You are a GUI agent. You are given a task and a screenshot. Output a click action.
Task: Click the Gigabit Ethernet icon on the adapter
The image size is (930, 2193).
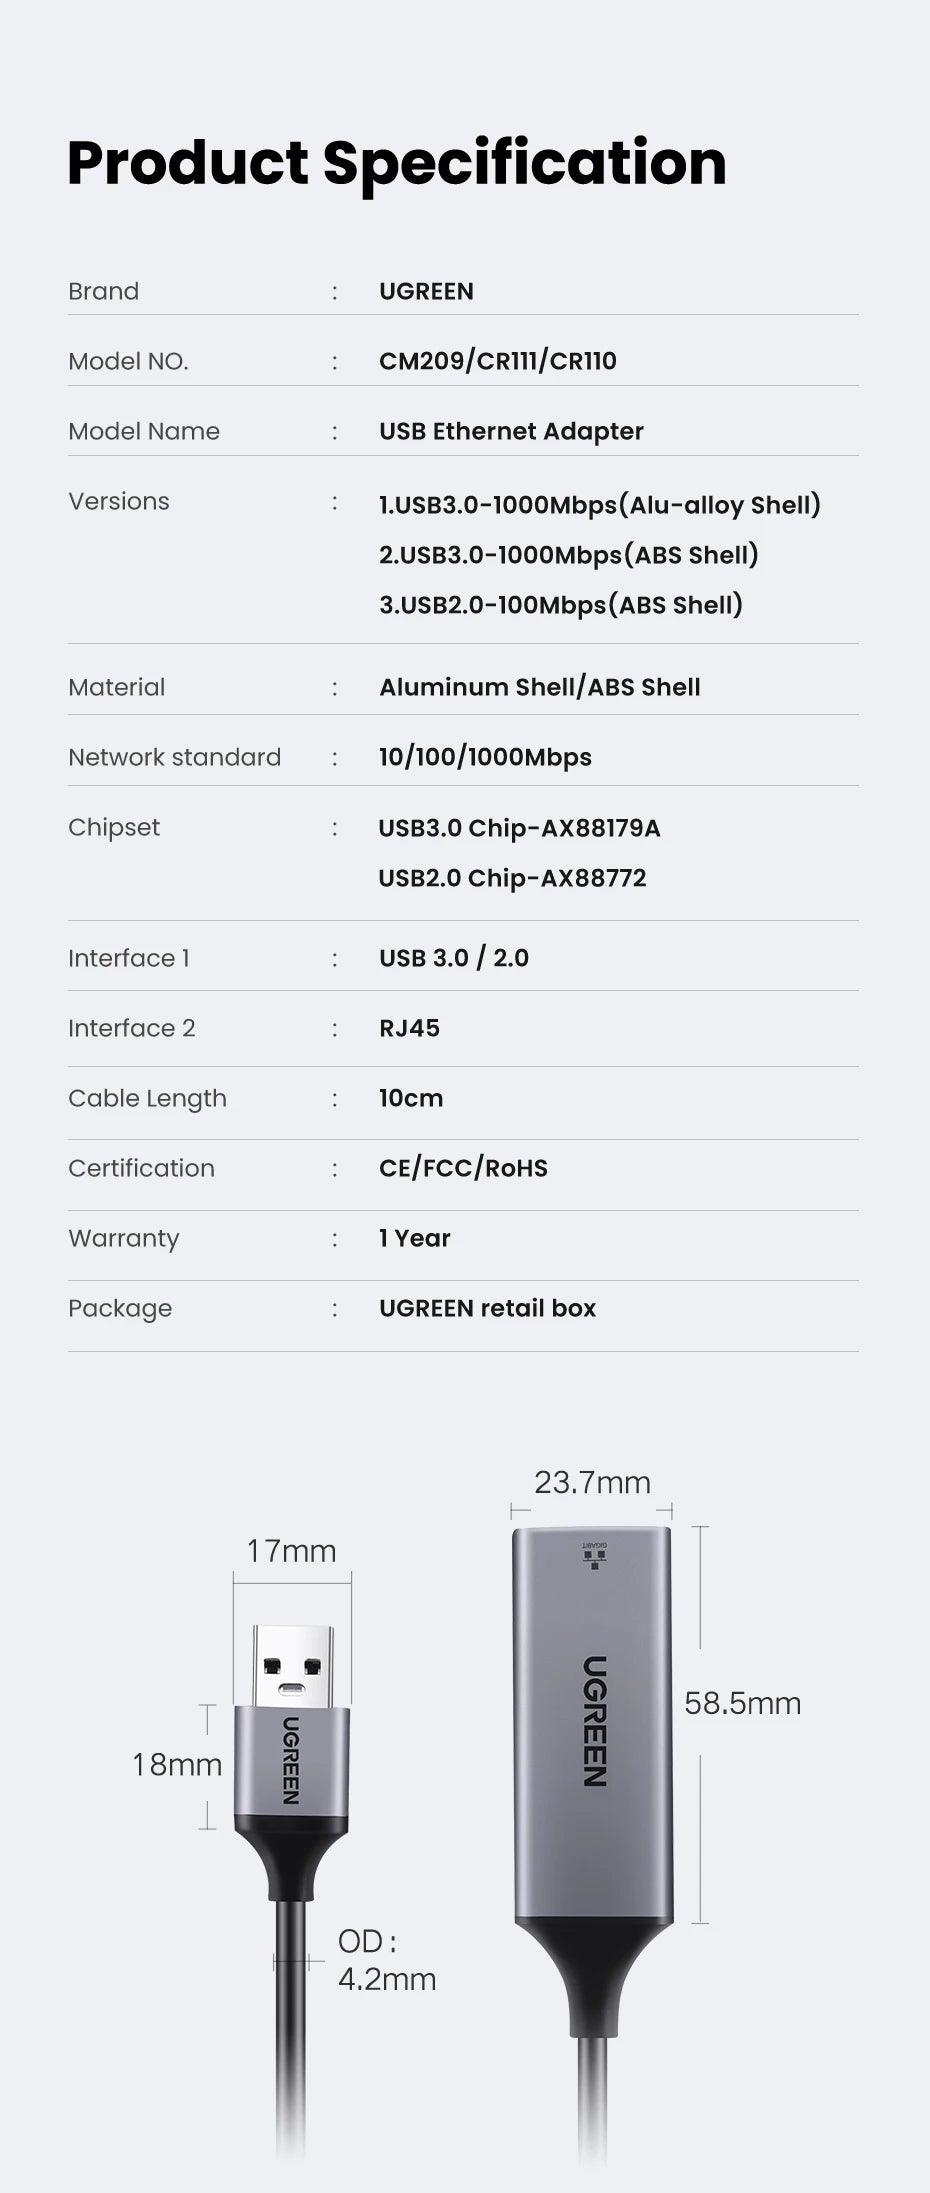point(595,1556)
